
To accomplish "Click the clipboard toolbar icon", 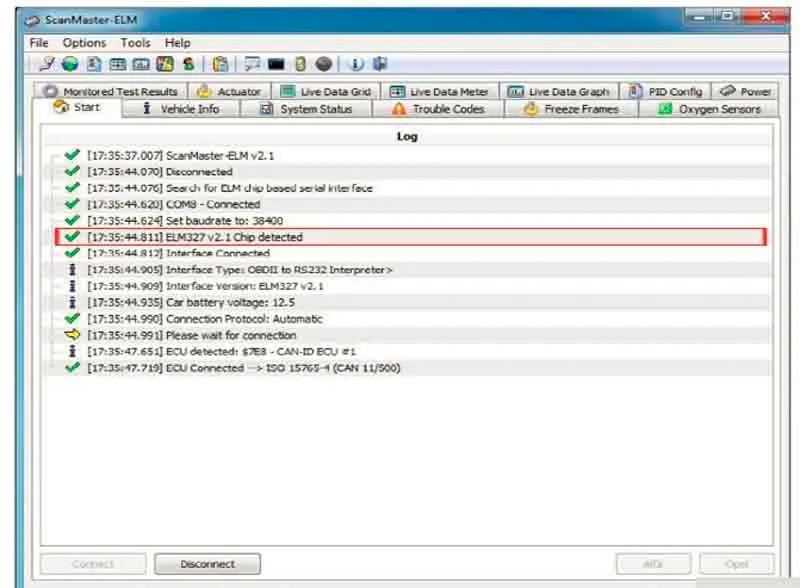I will pyautogui.click(x=220, y=64).
